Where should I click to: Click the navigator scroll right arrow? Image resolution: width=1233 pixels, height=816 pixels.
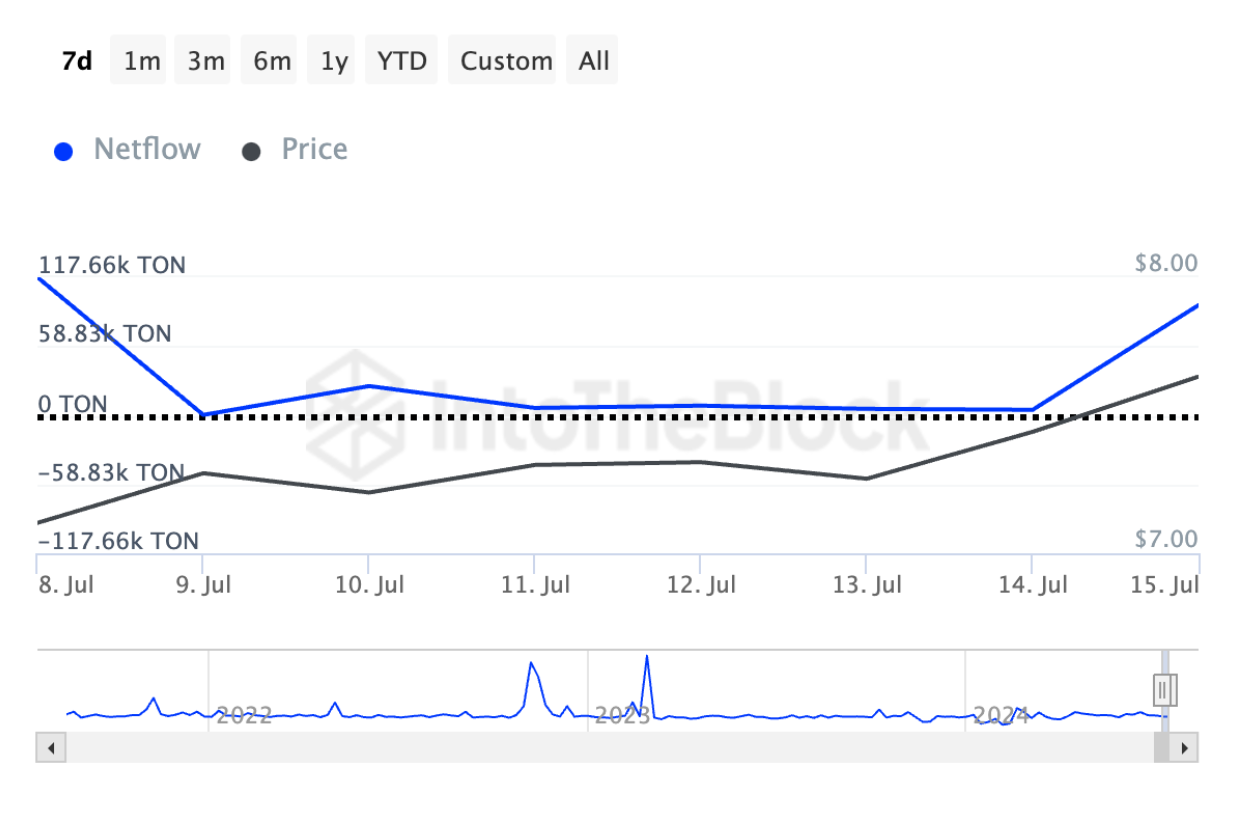coord(1184,747)
